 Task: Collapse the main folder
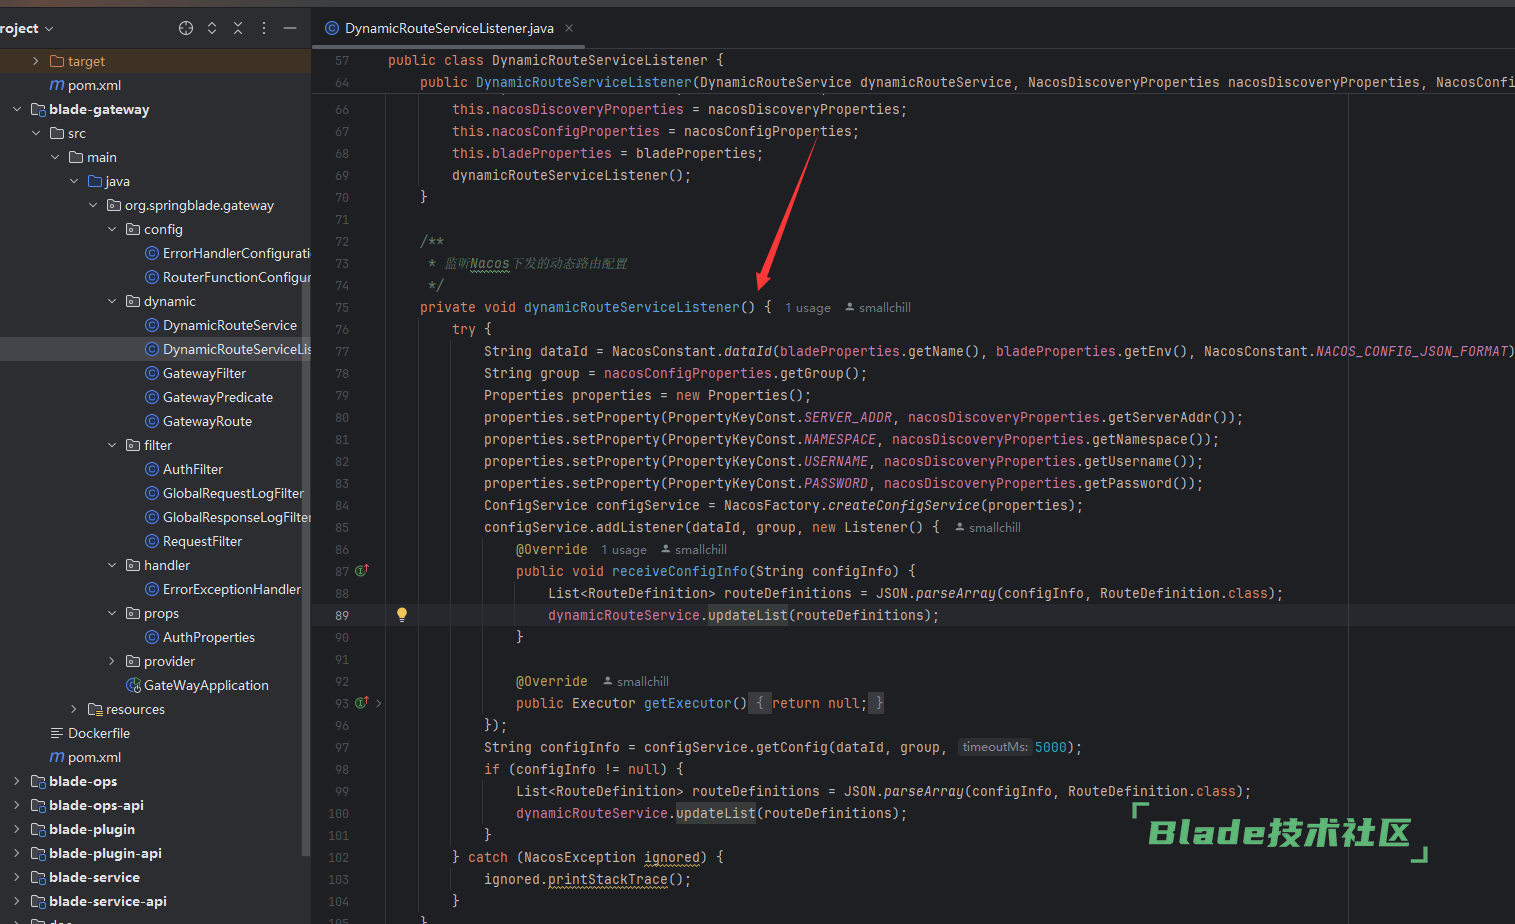(55, 157)
